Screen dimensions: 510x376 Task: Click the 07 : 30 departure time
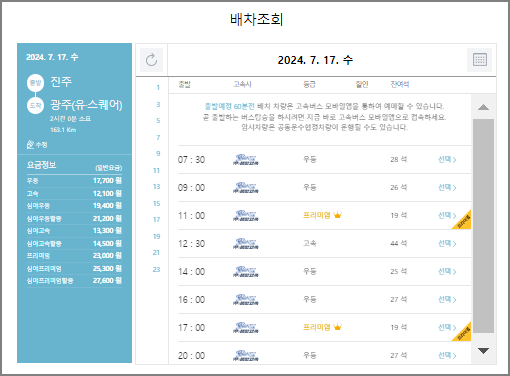(191, 160)
